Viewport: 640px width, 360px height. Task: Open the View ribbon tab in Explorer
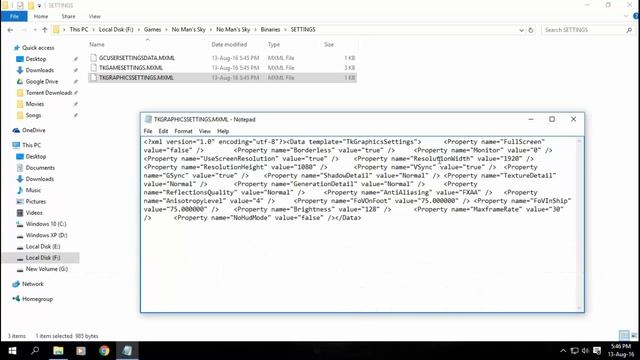click(x=94, y=16)
